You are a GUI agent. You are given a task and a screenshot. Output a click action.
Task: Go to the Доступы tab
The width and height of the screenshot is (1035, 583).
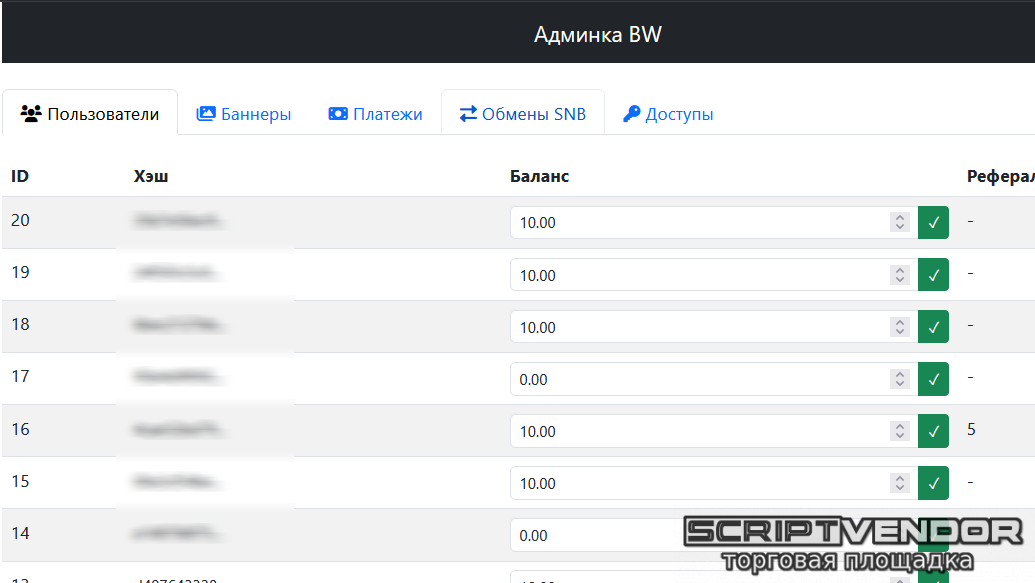click(668, 114)
